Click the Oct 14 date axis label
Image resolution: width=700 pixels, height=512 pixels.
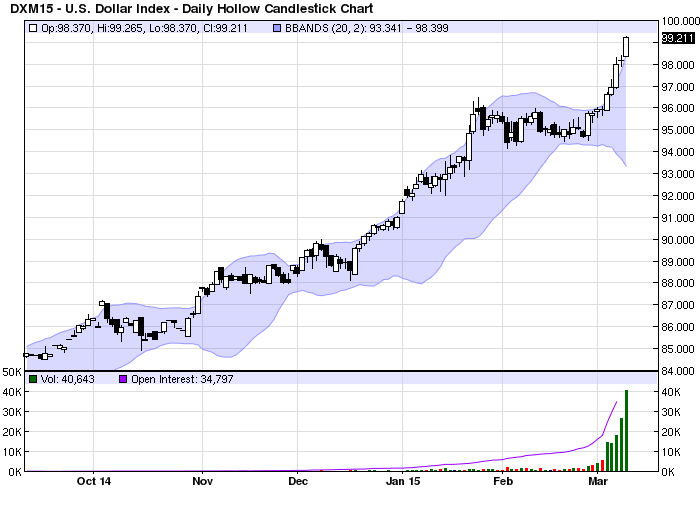pyautogui.click(x=92, y=482)
